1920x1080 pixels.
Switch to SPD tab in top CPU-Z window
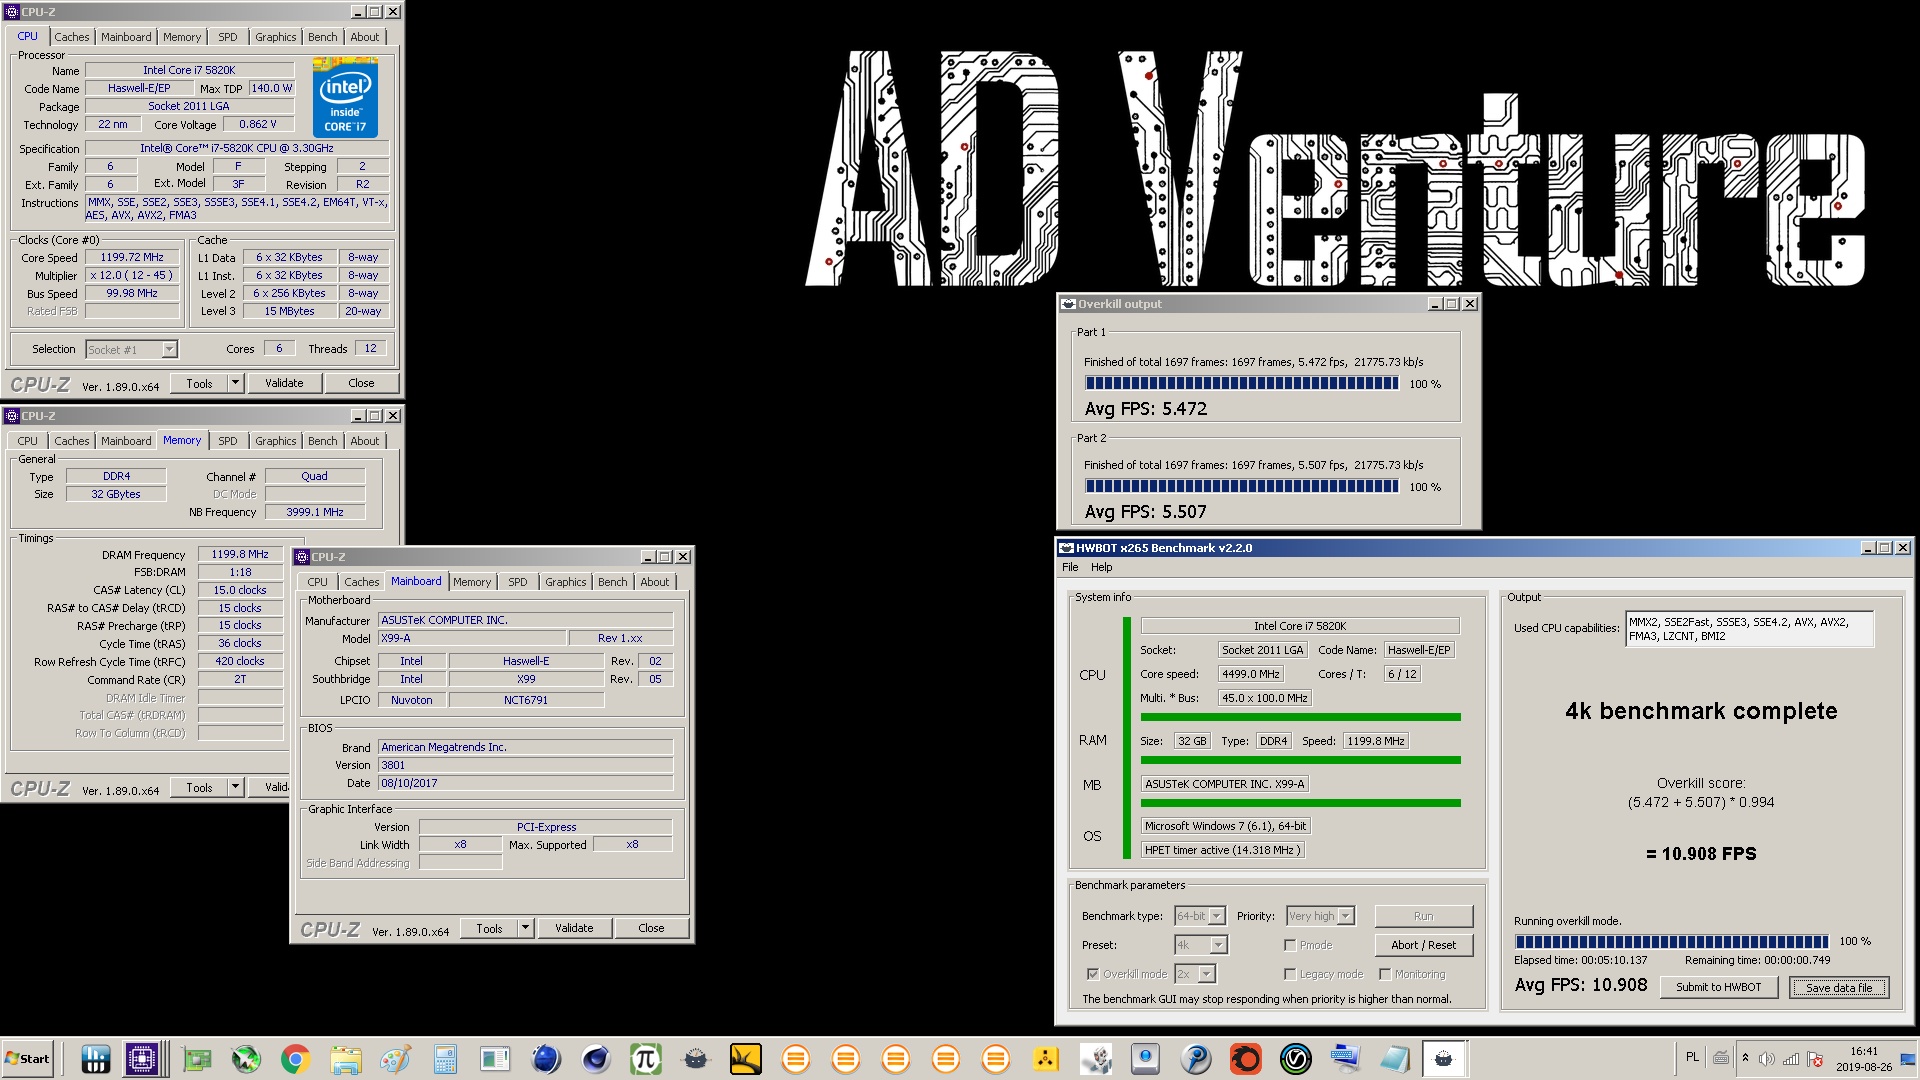coord(228,37)
